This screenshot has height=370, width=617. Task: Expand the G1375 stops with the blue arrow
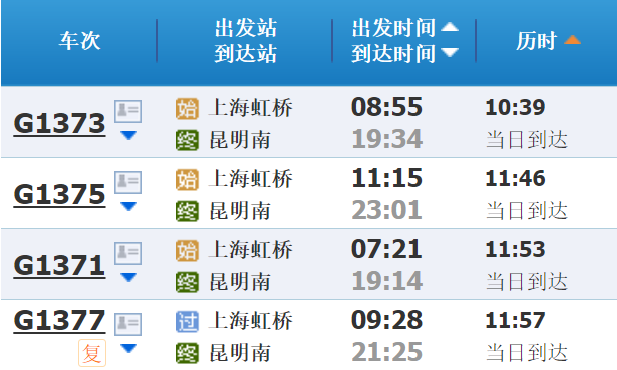click(128, 206)
